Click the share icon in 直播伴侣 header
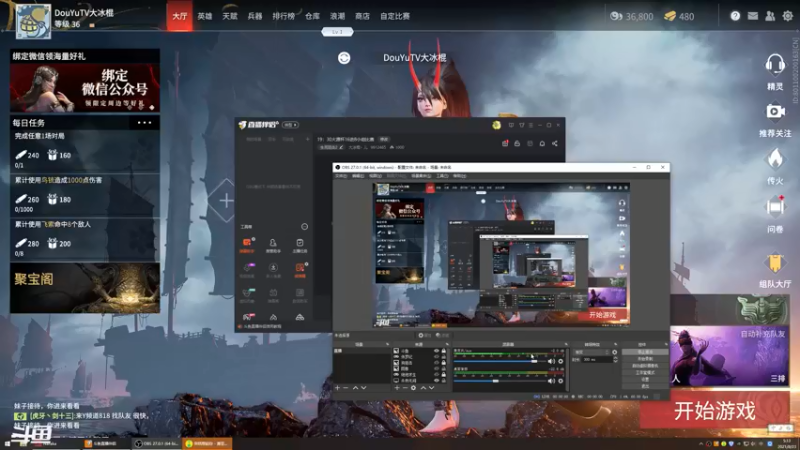This screenshot has width=800, height=450. [x=555, y=143]
